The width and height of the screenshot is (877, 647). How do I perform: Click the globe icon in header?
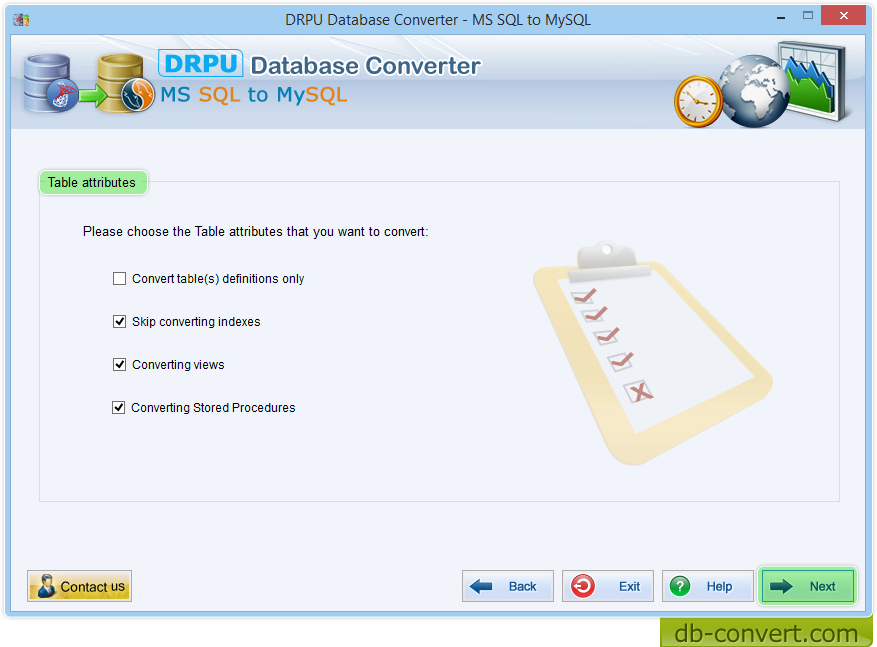tap(753, 91)
